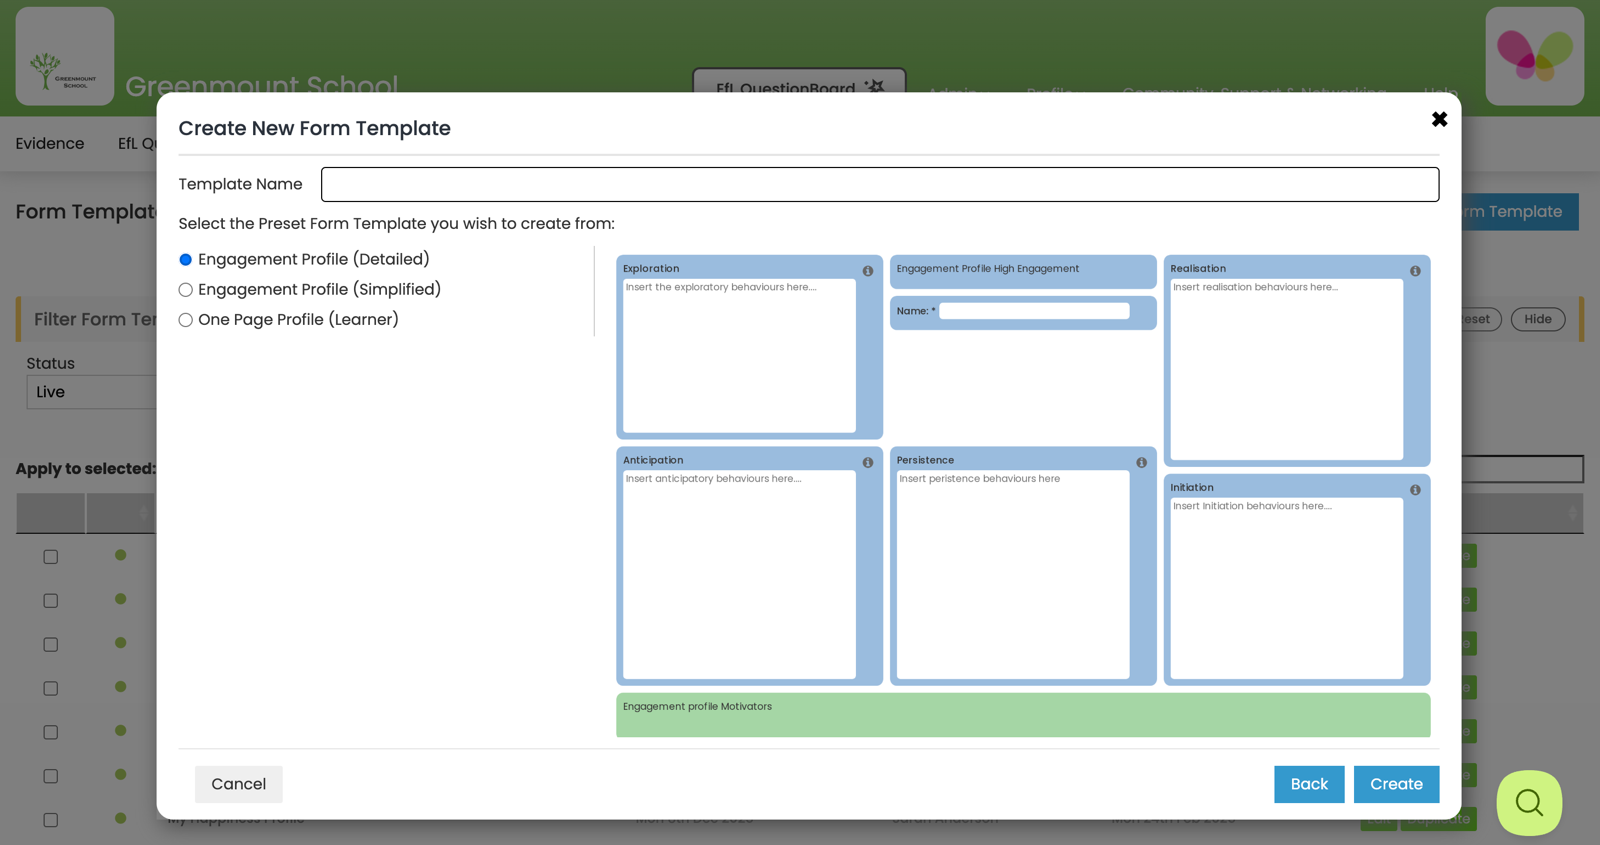Tick the third row checkbox in table
1600x845 pixels.
click(51, 645)
